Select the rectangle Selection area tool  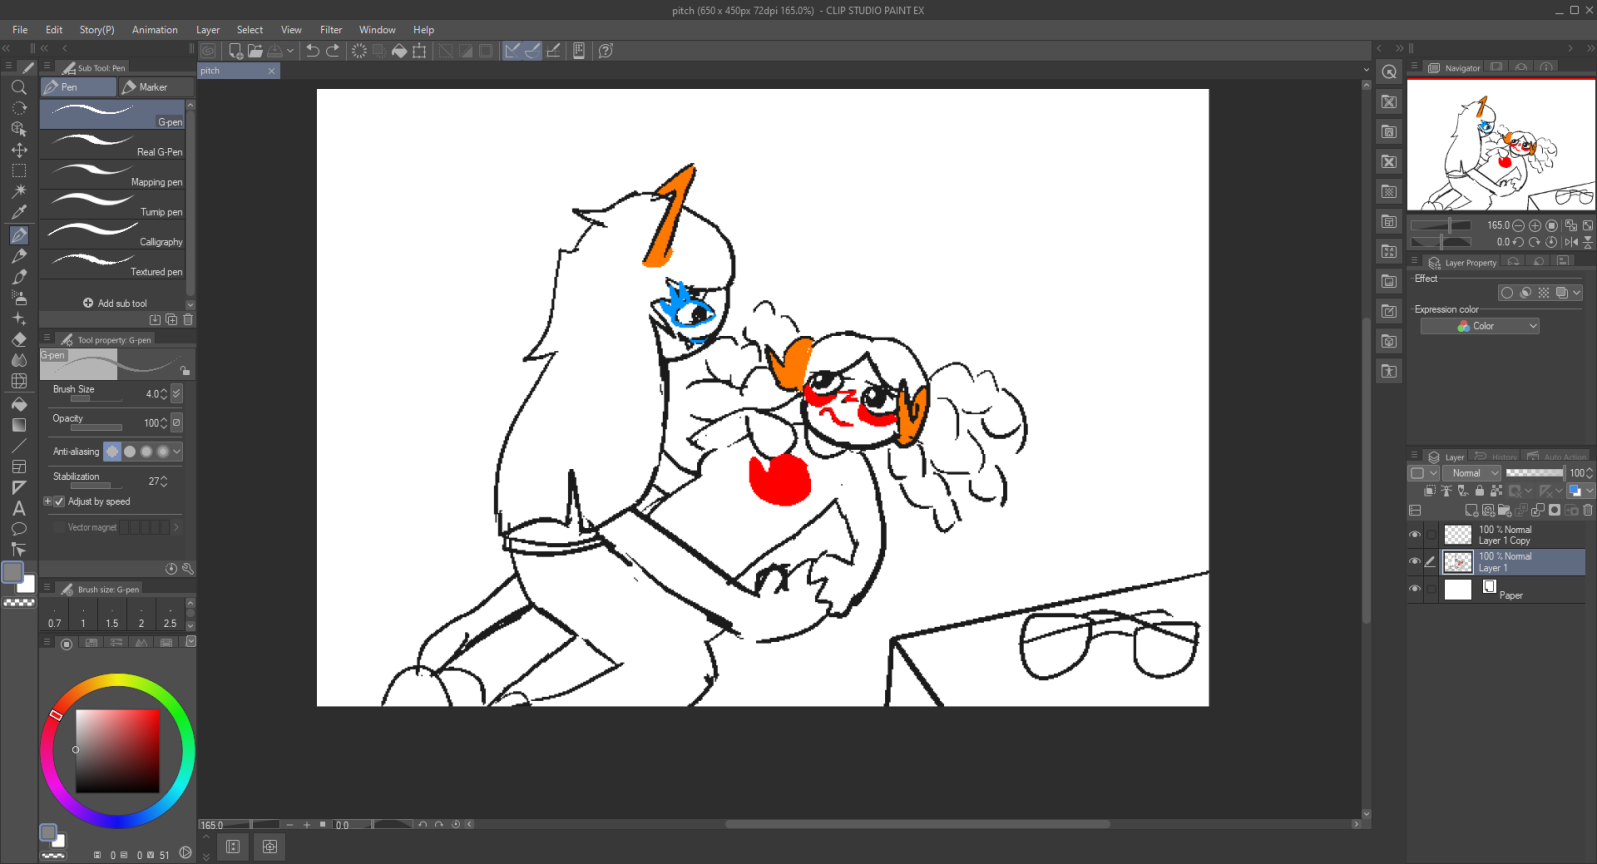click(x=19, y=171)
